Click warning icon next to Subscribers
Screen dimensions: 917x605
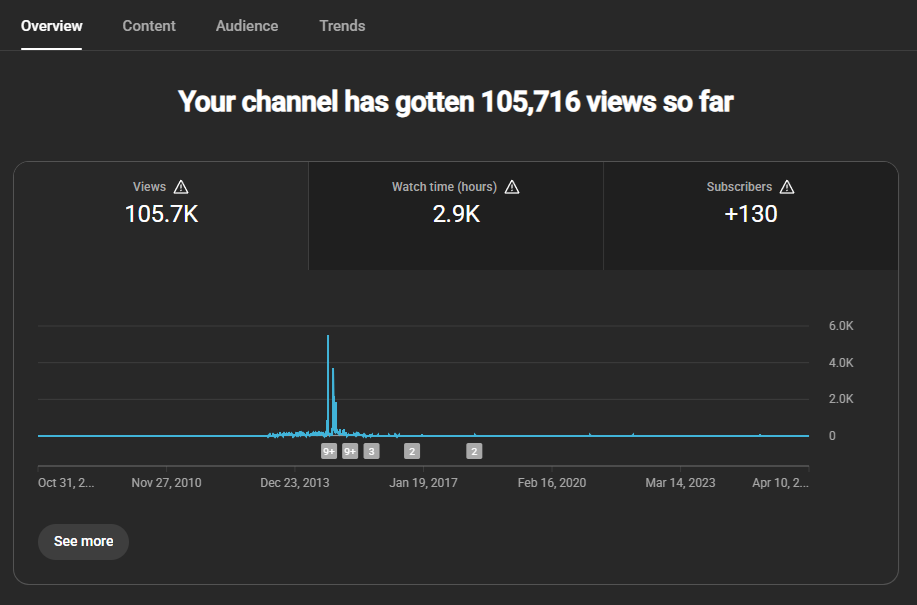[787, 187]
